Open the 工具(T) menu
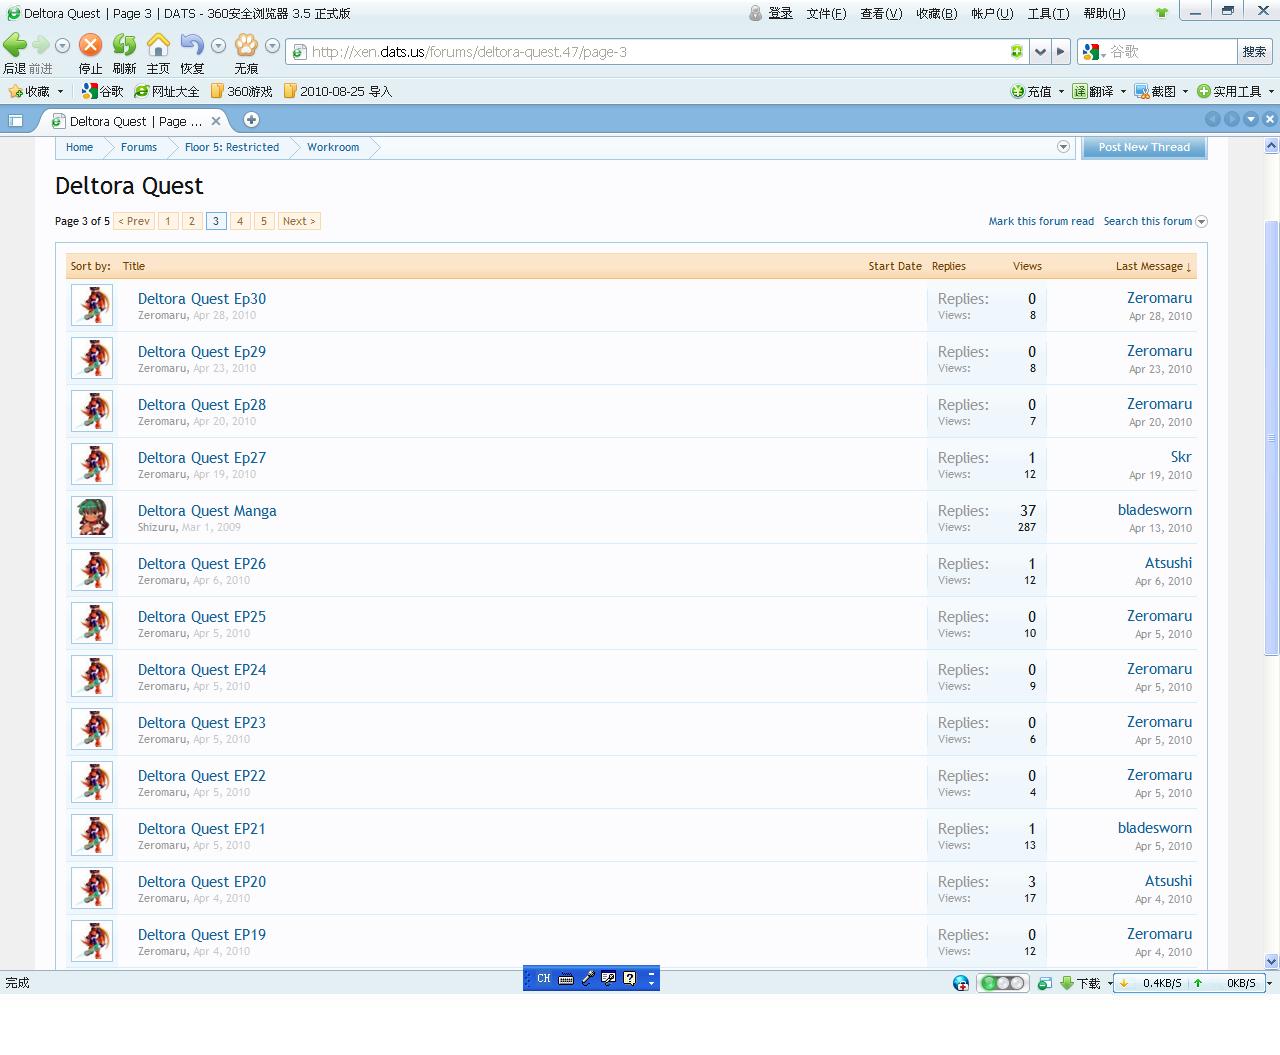The height and width of the screenshot is (1055, 1280). coord(1048,13)
